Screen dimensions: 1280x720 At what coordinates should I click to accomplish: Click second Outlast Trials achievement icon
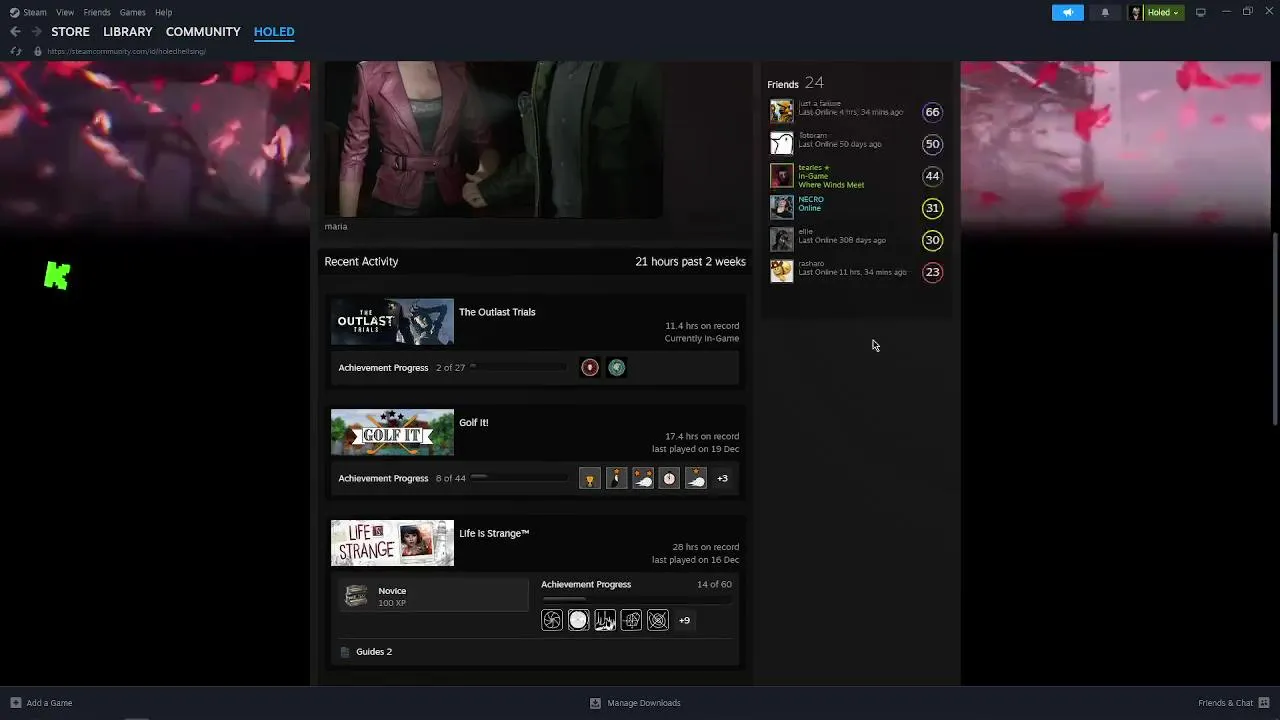[x=617, y=368]
